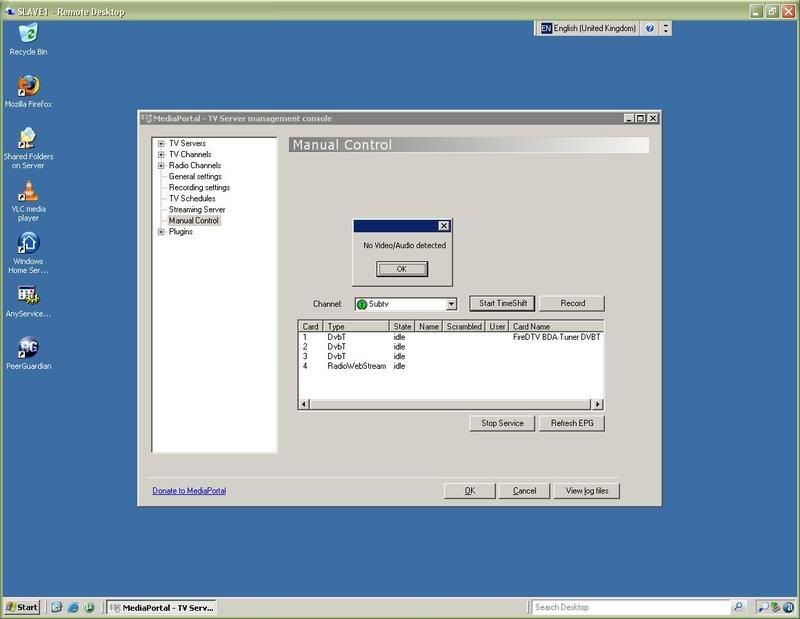Expand the Plugins tree node
Viewport: 800px width, 619px height.
coord(161,232)
